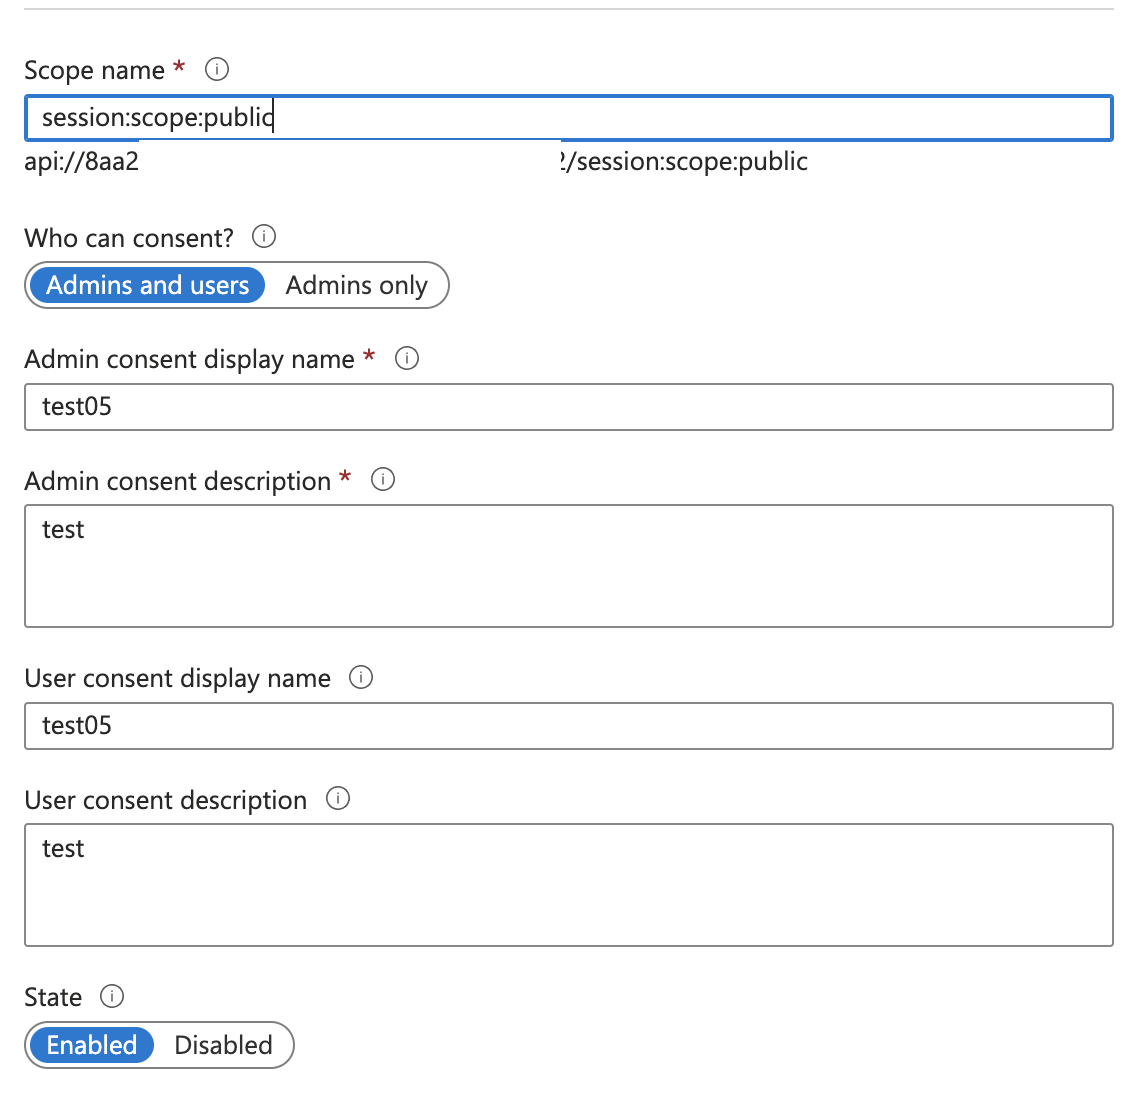
Task: Click info icon beside User consent description
Action: coord(339,799)
